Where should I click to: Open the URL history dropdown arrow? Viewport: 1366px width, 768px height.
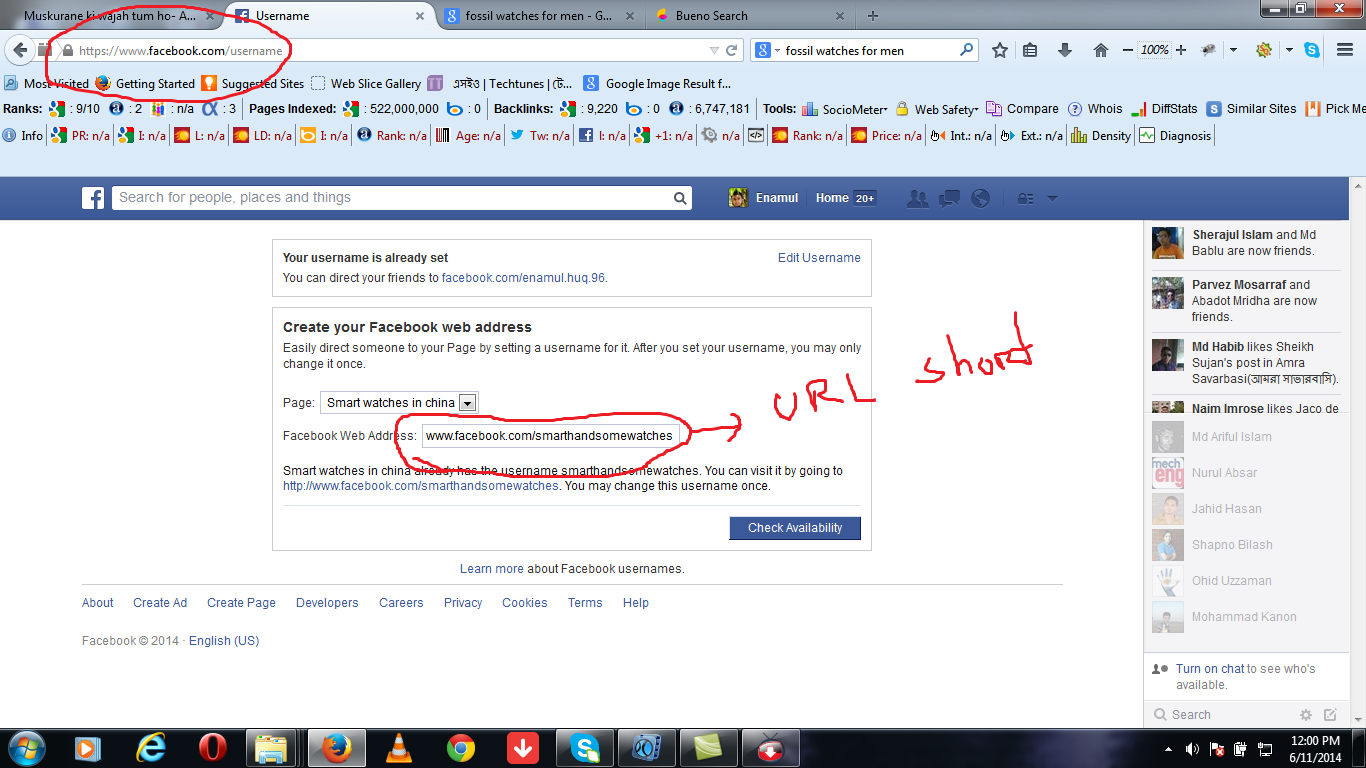[x=714, y=50]
